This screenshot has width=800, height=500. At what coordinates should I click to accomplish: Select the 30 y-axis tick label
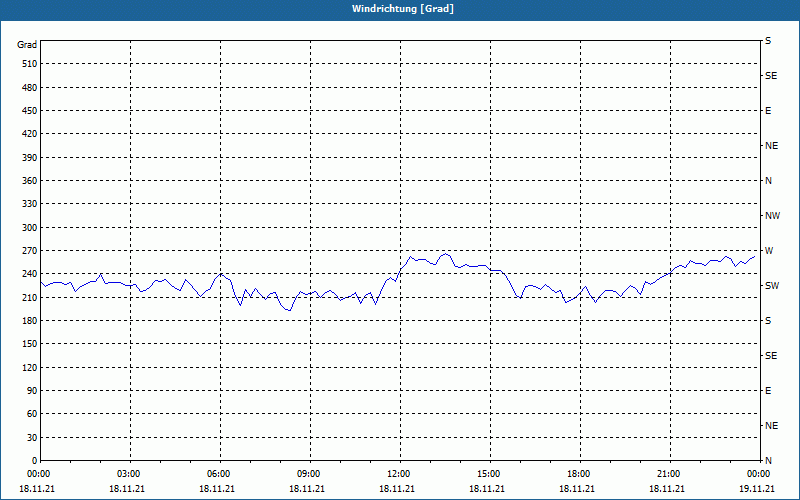point(32,438)
